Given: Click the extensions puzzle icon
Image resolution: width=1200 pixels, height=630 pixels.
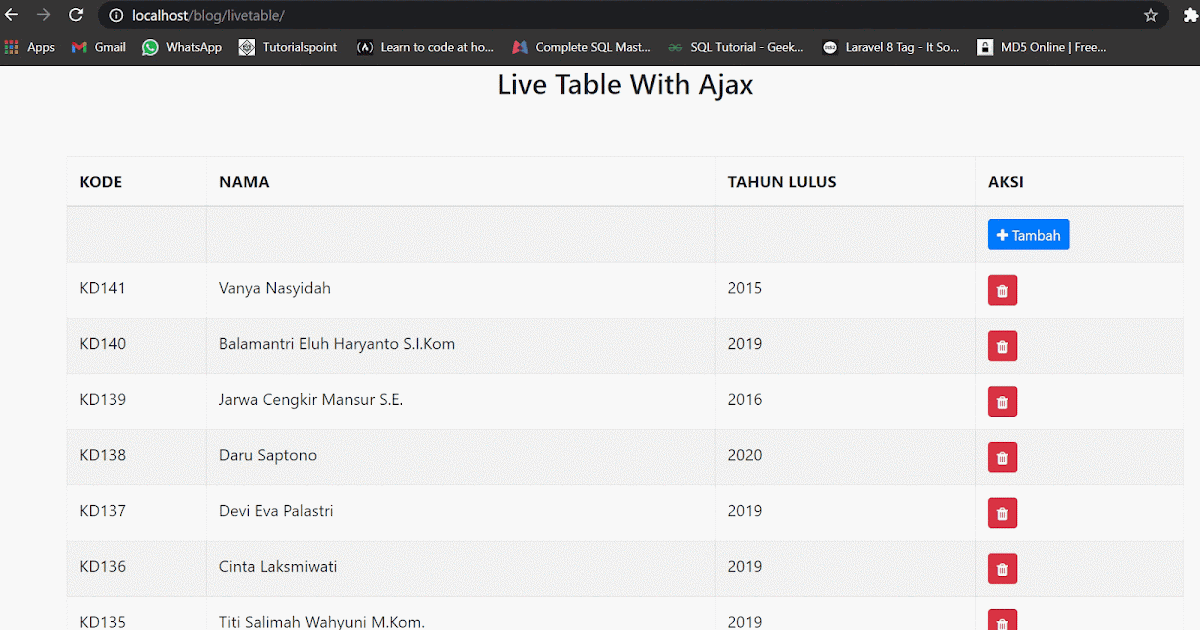Looking at the screenshot, I should coord(1188,15).
